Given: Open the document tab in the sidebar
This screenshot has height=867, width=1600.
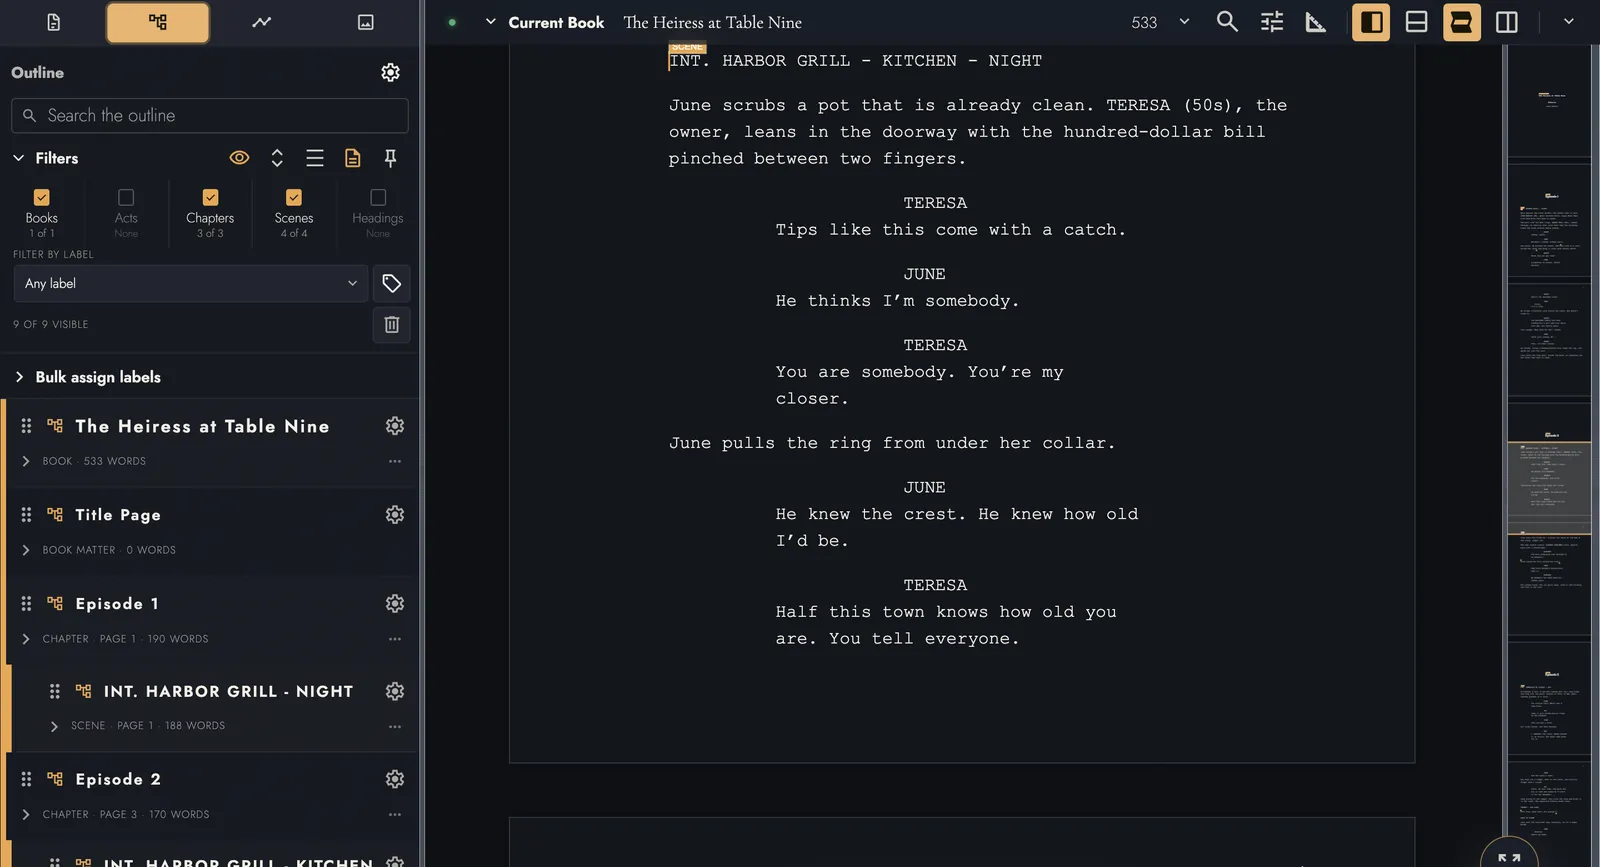Looking at the screenshot, I should pyautogui.click(x=54, y=22).
